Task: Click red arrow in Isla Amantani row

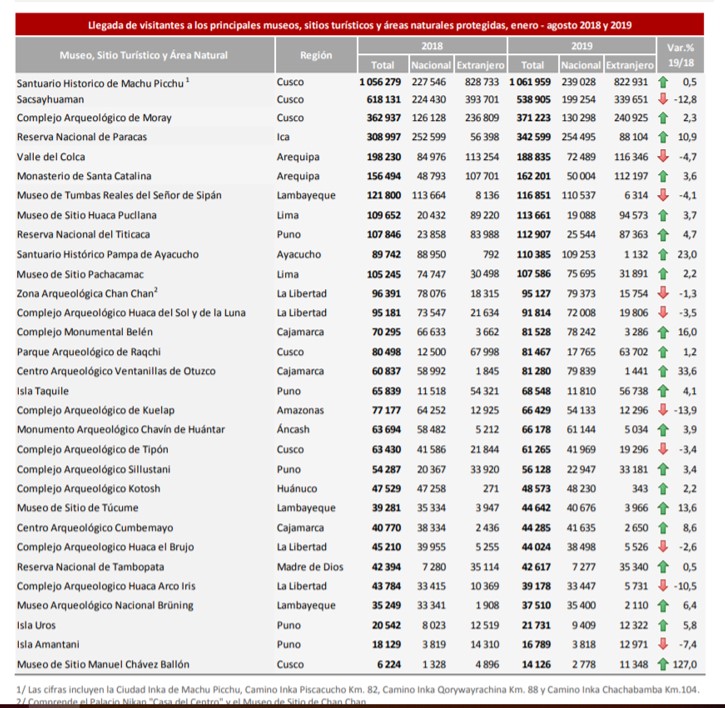Action: [663, 644]
